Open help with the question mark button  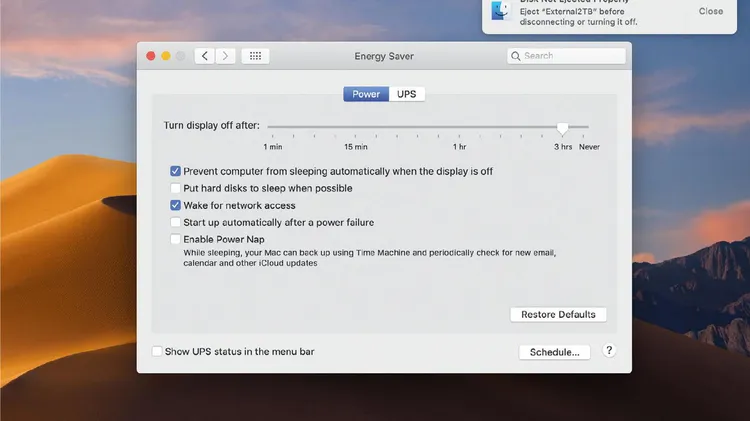tap(609, 351)
